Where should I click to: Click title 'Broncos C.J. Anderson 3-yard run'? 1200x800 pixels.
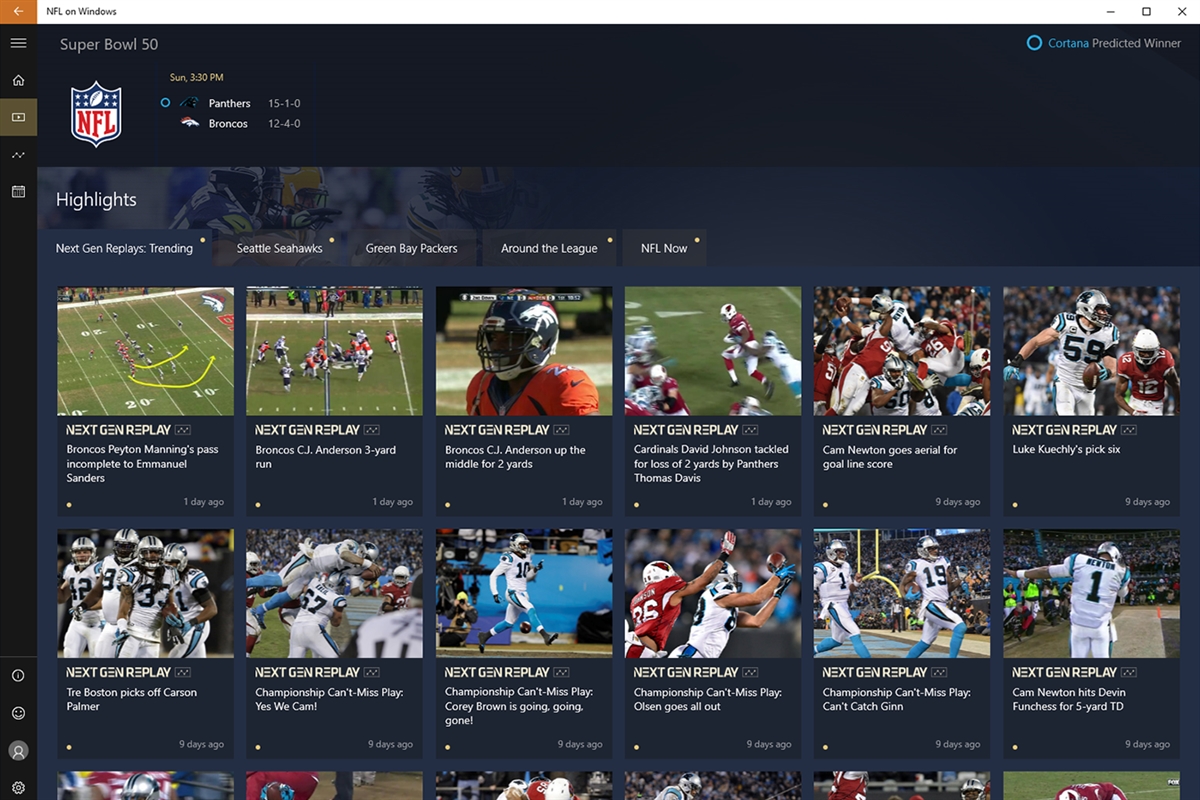(x=325, y=457)
